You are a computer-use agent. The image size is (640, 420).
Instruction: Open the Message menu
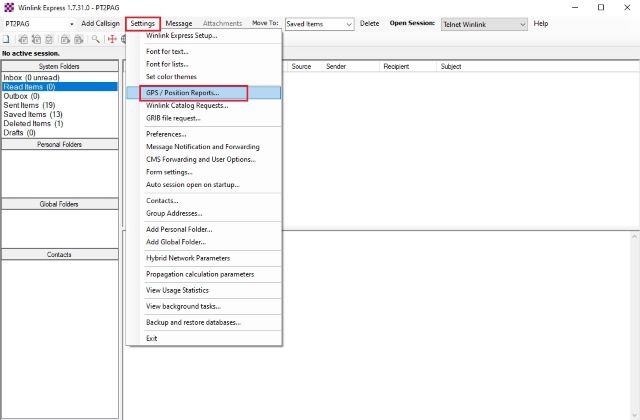pyautogui.click(x=179, y=23)
